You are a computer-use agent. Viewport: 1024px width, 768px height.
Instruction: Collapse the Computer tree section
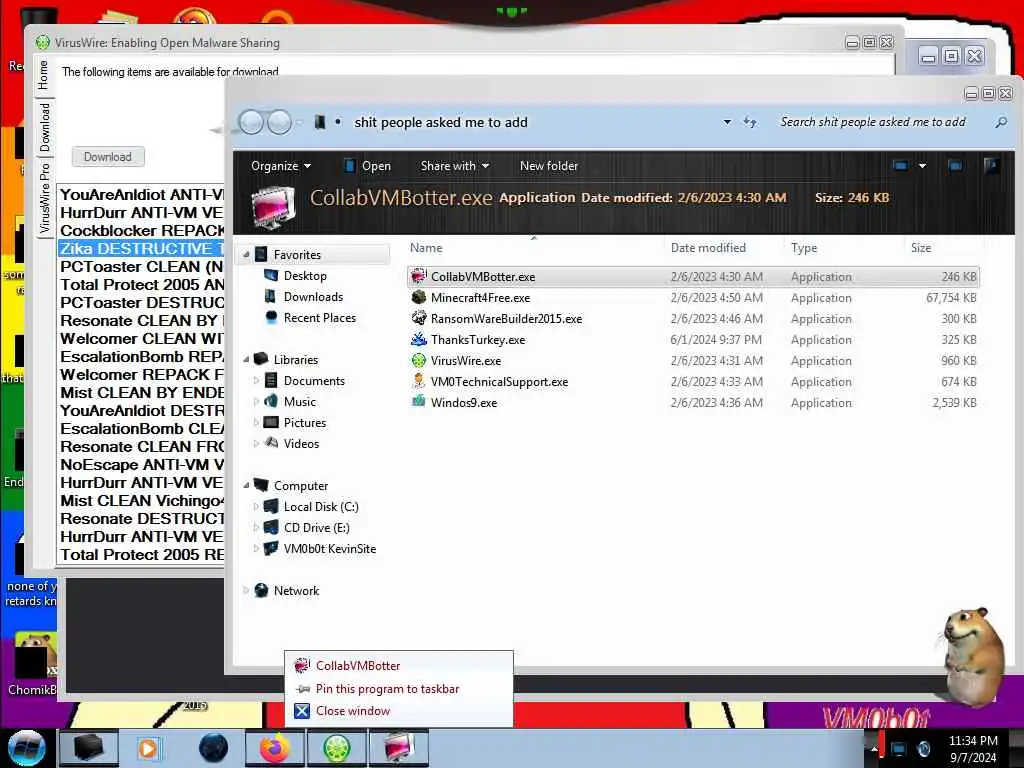(x=246, y=485)
